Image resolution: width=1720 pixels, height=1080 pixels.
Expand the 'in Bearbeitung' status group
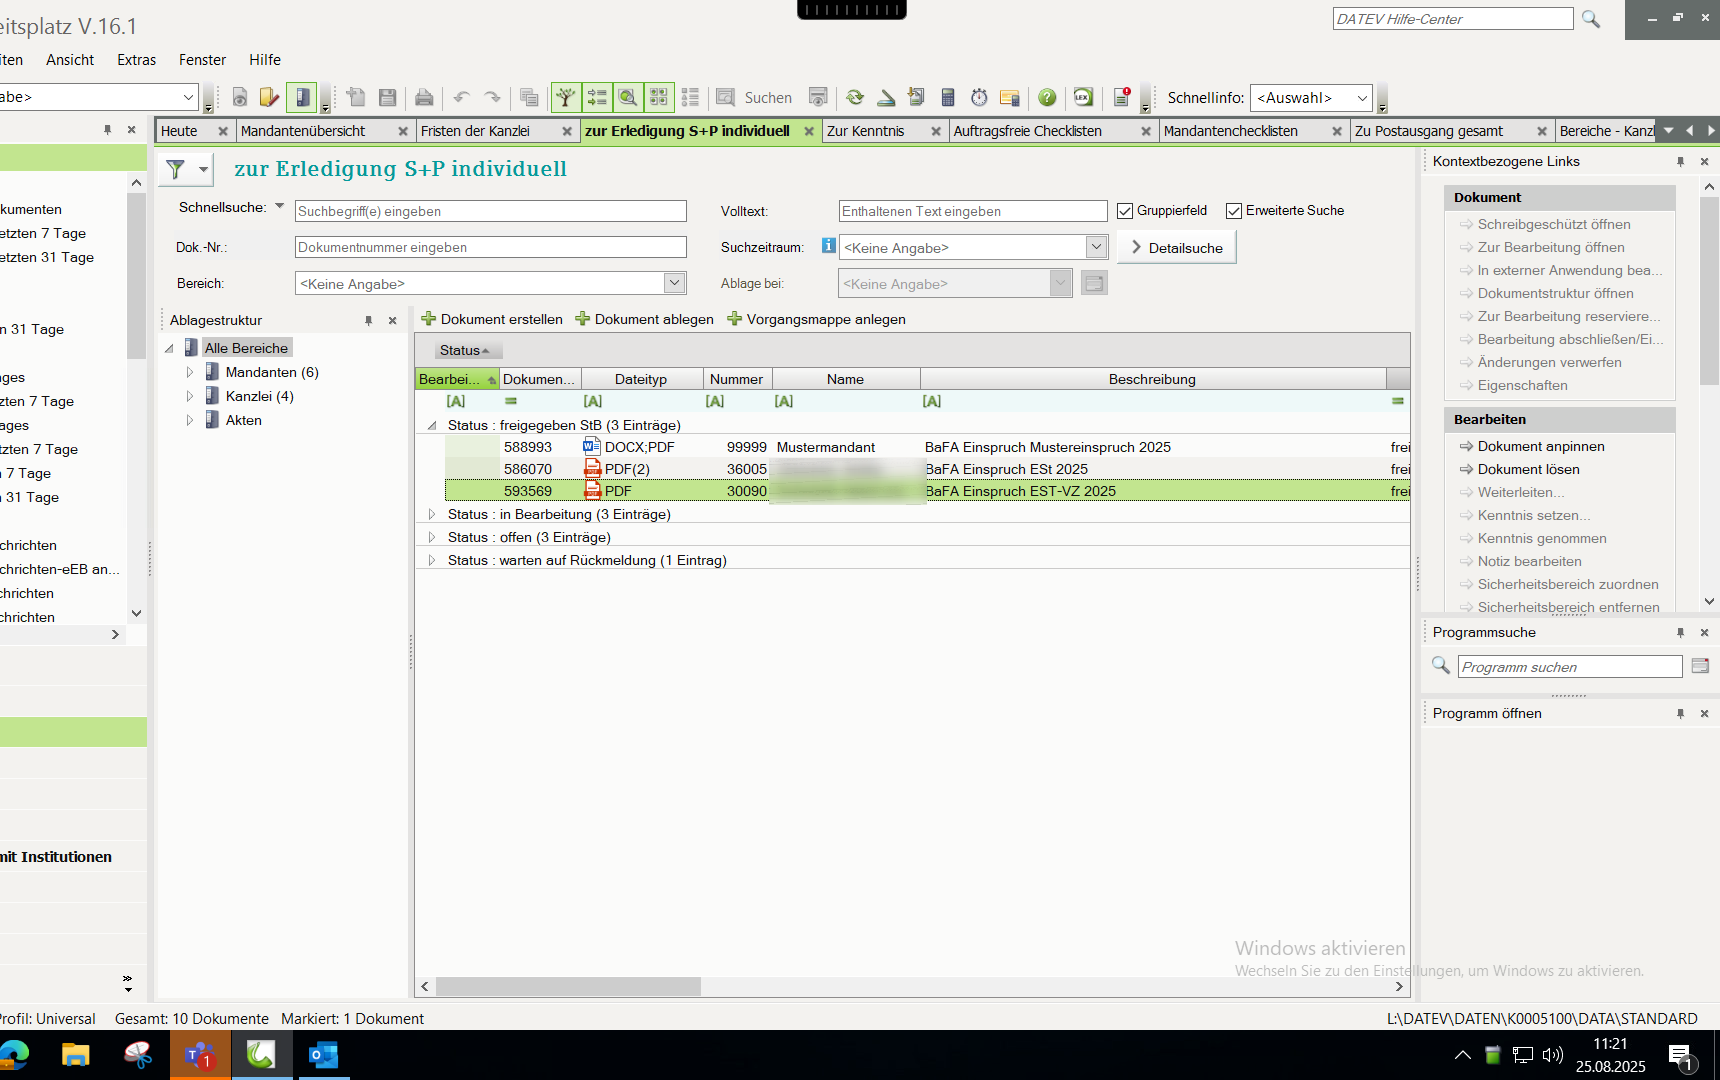coord(432,514)
